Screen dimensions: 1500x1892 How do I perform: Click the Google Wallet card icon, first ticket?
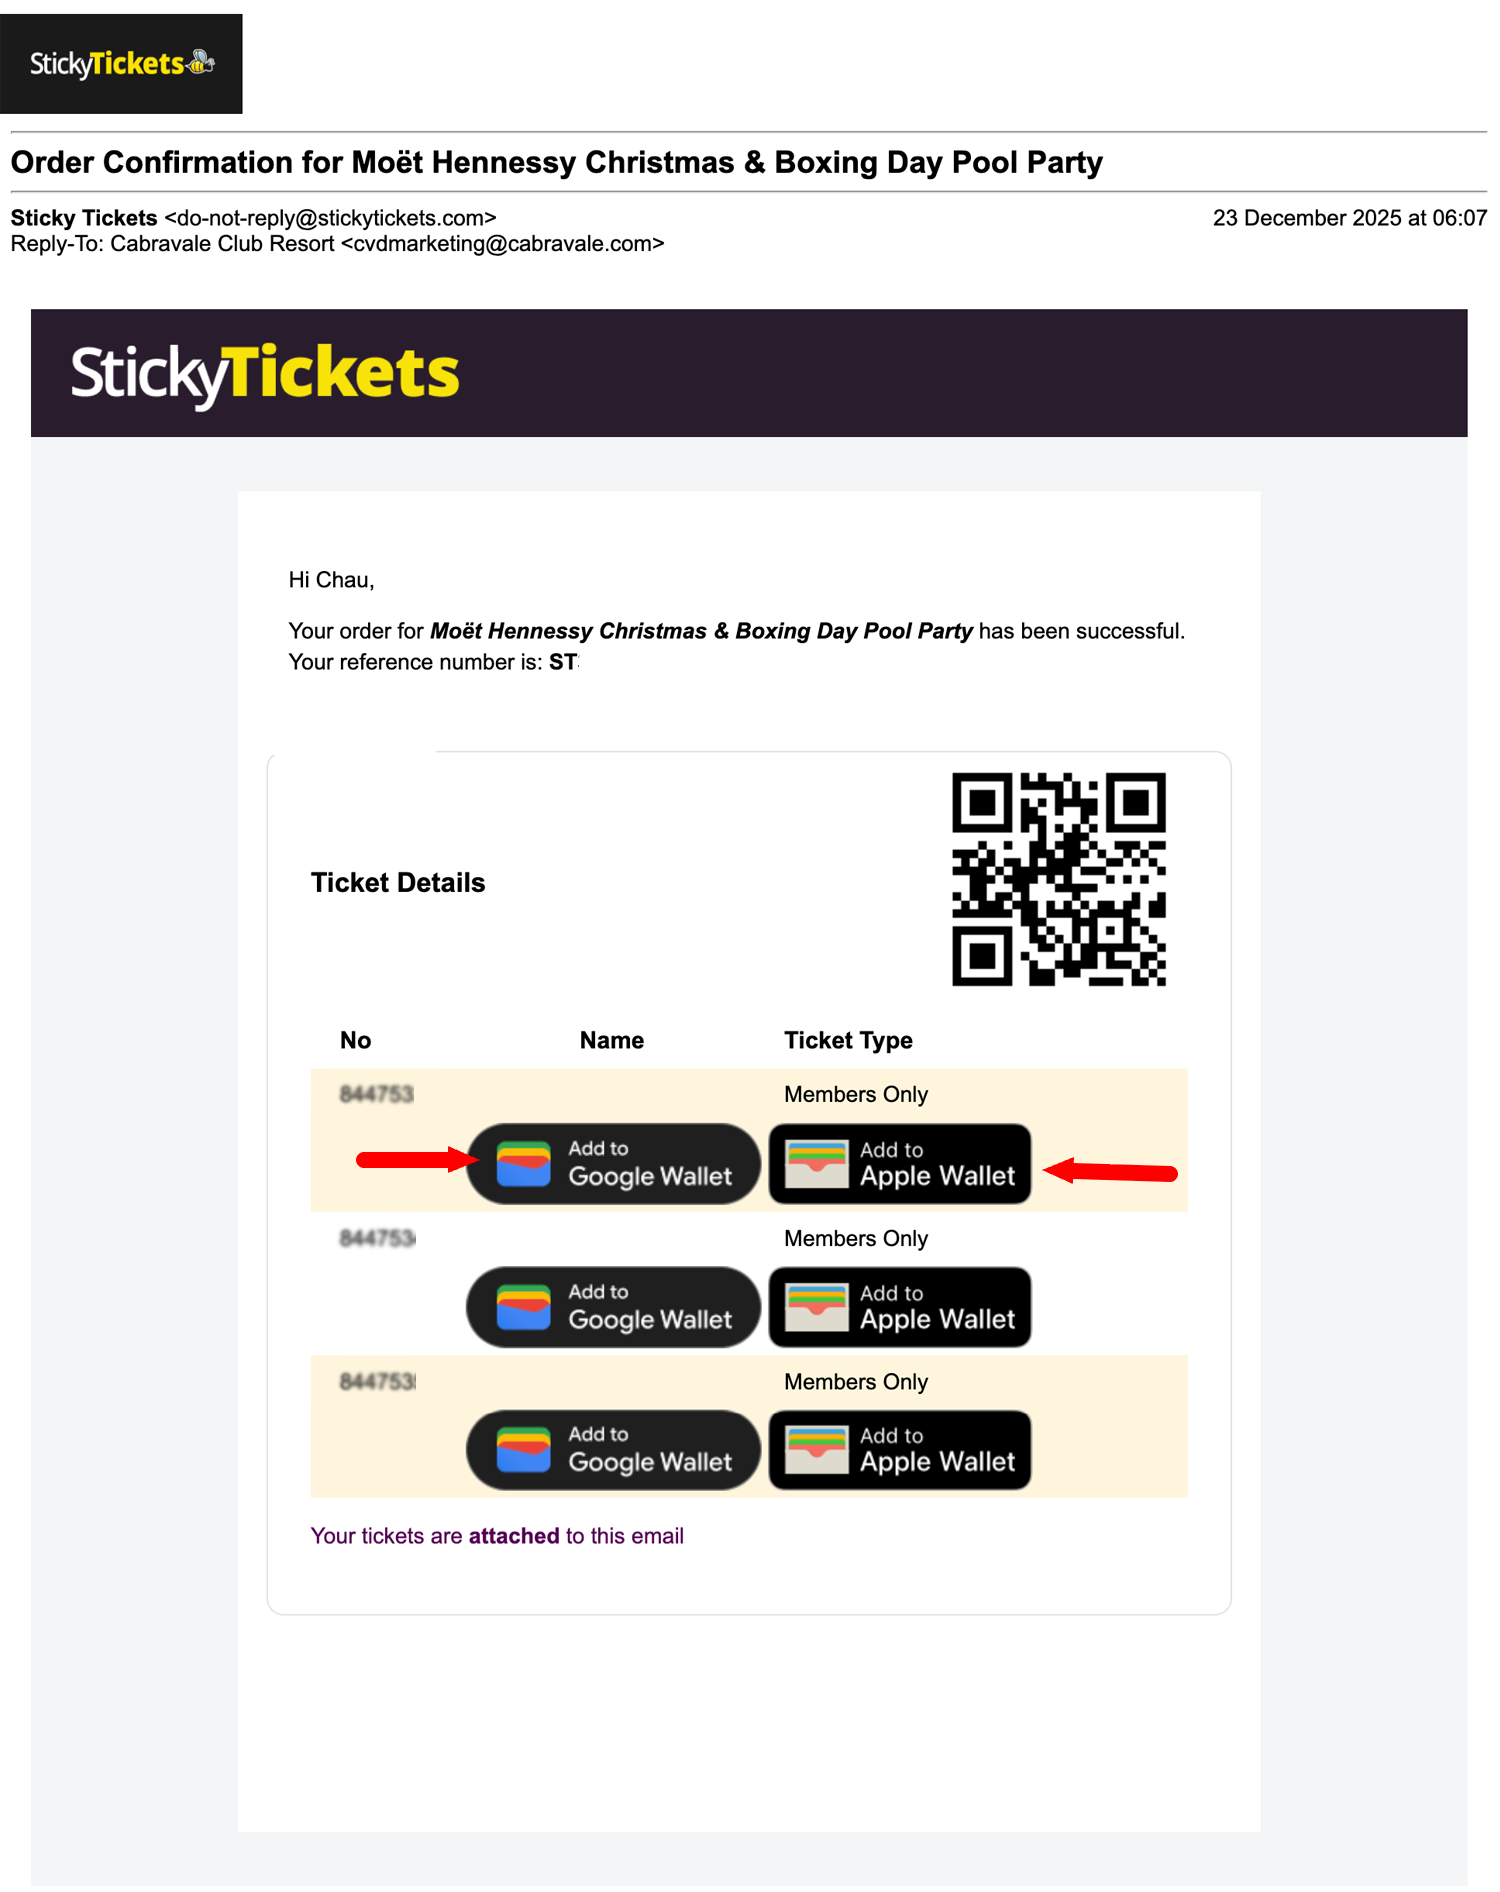[x=523, y=1164]
